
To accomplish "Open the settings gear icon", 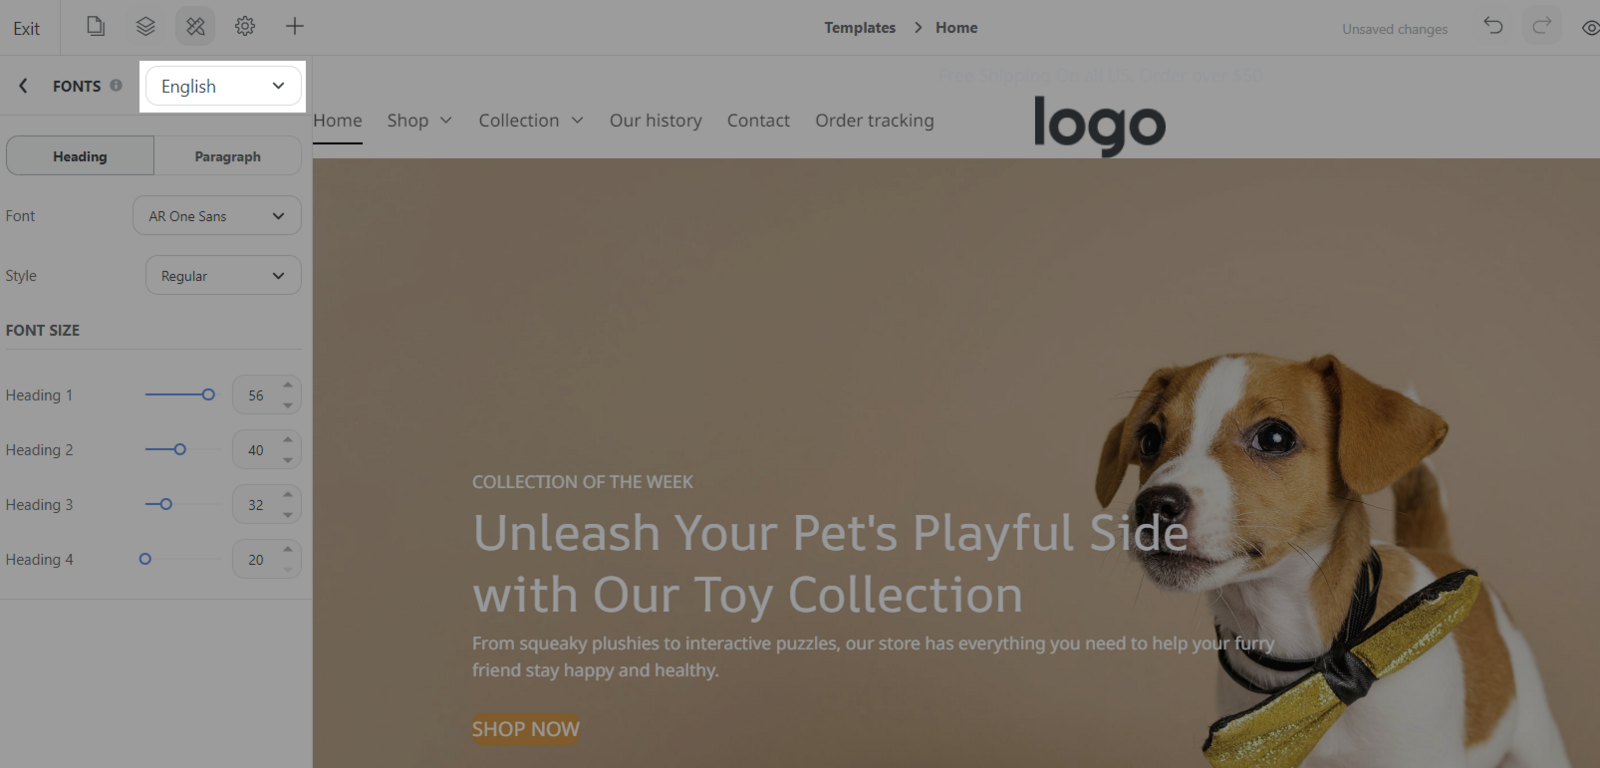I will [245, 26].
